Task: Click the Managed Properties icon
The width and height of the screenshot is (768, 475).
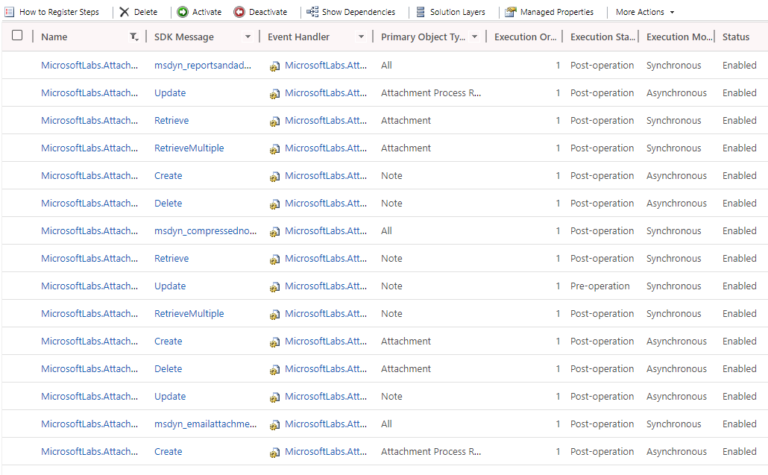Action: [x=510, y=12]
